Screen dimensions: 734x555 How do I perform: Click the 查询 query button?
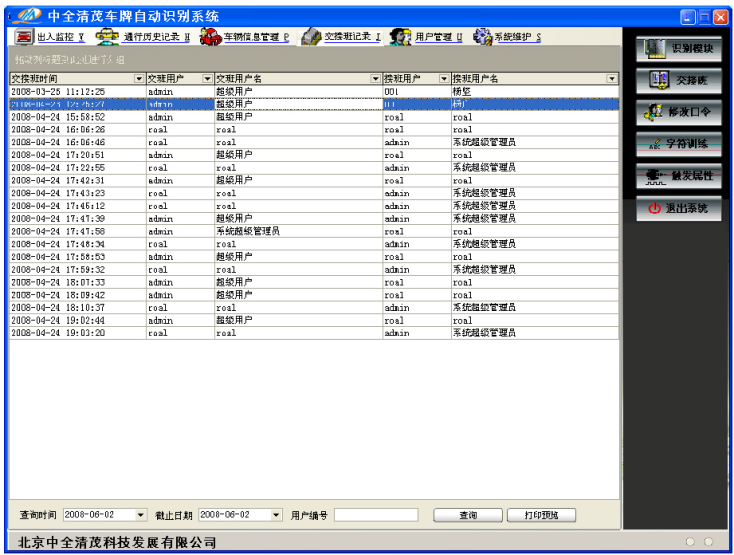coord(467,515)
